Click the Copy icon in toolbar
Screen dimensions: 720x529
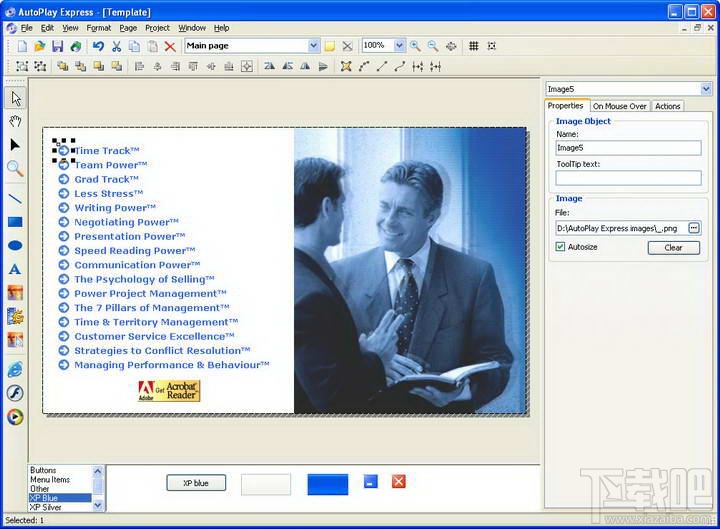pyautogui.click(x=134, y=46)
